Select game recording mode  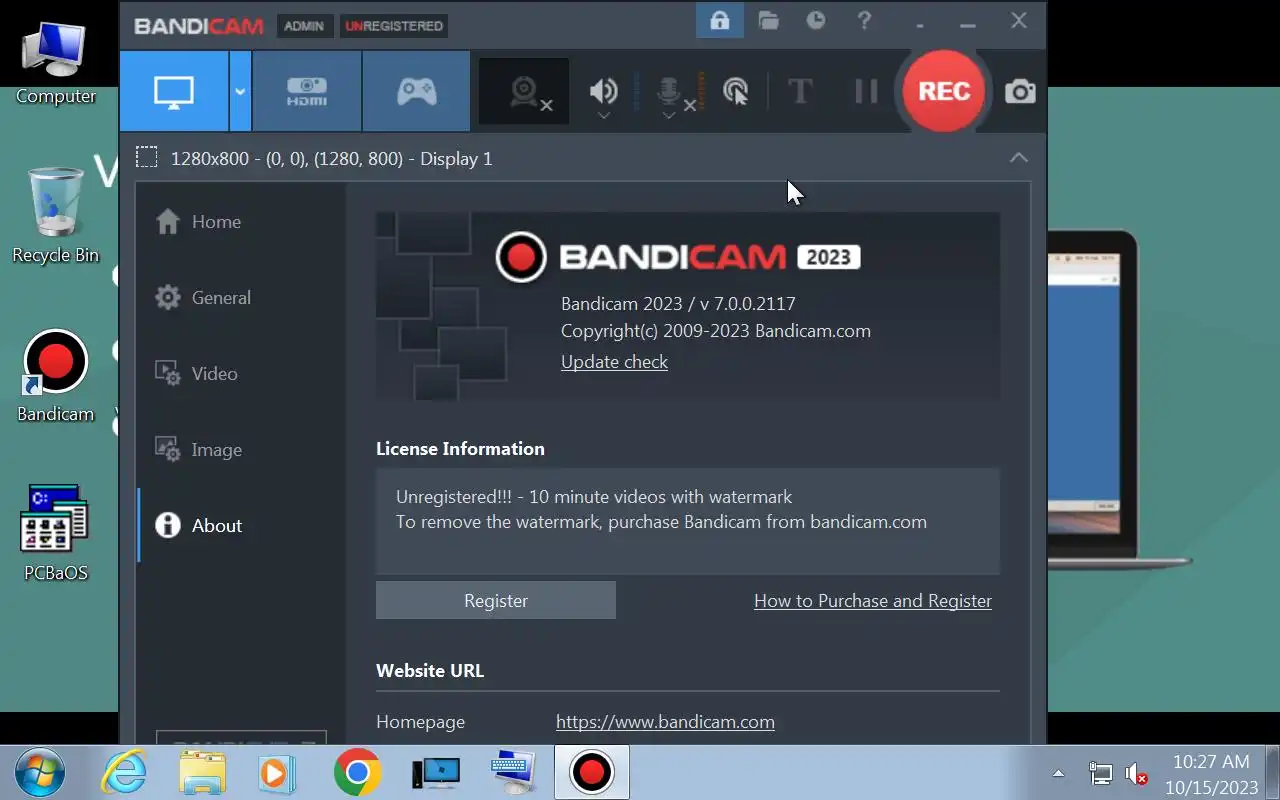[x=416, y=92]
